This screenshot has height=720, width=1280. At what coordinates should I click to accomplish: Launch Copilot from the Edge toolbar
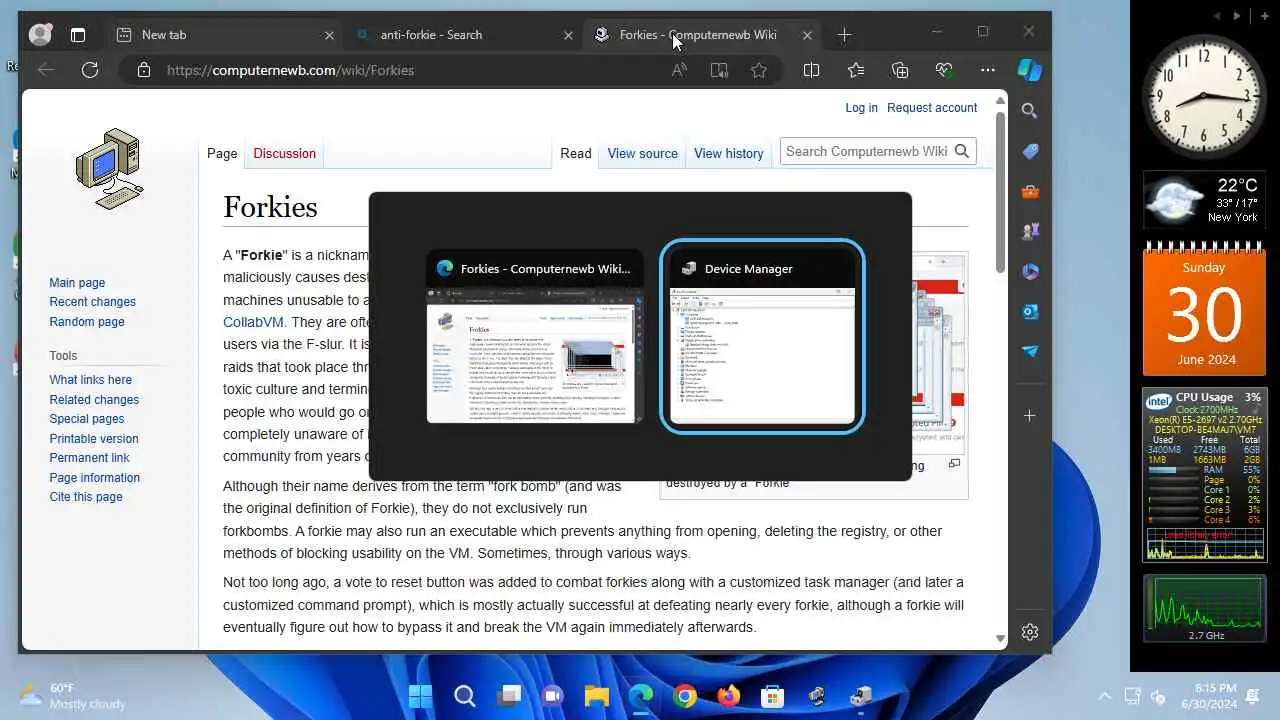(1030, 70)
